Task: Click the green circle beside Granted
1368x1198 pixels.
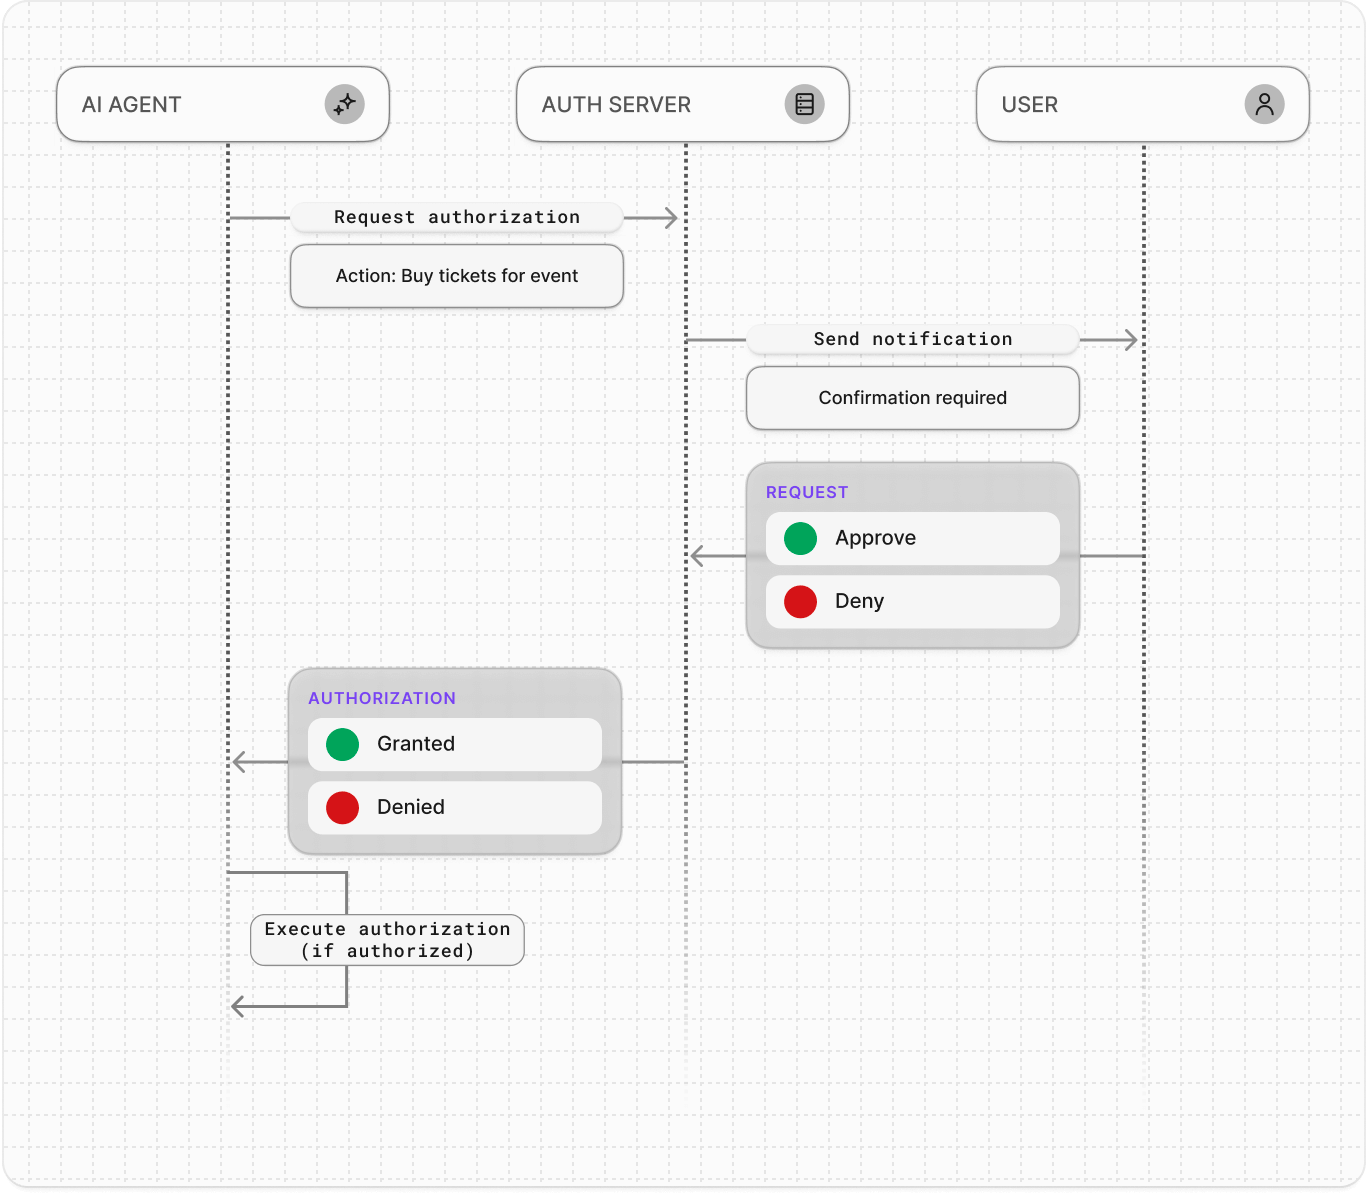Action: tap(342, 744)
